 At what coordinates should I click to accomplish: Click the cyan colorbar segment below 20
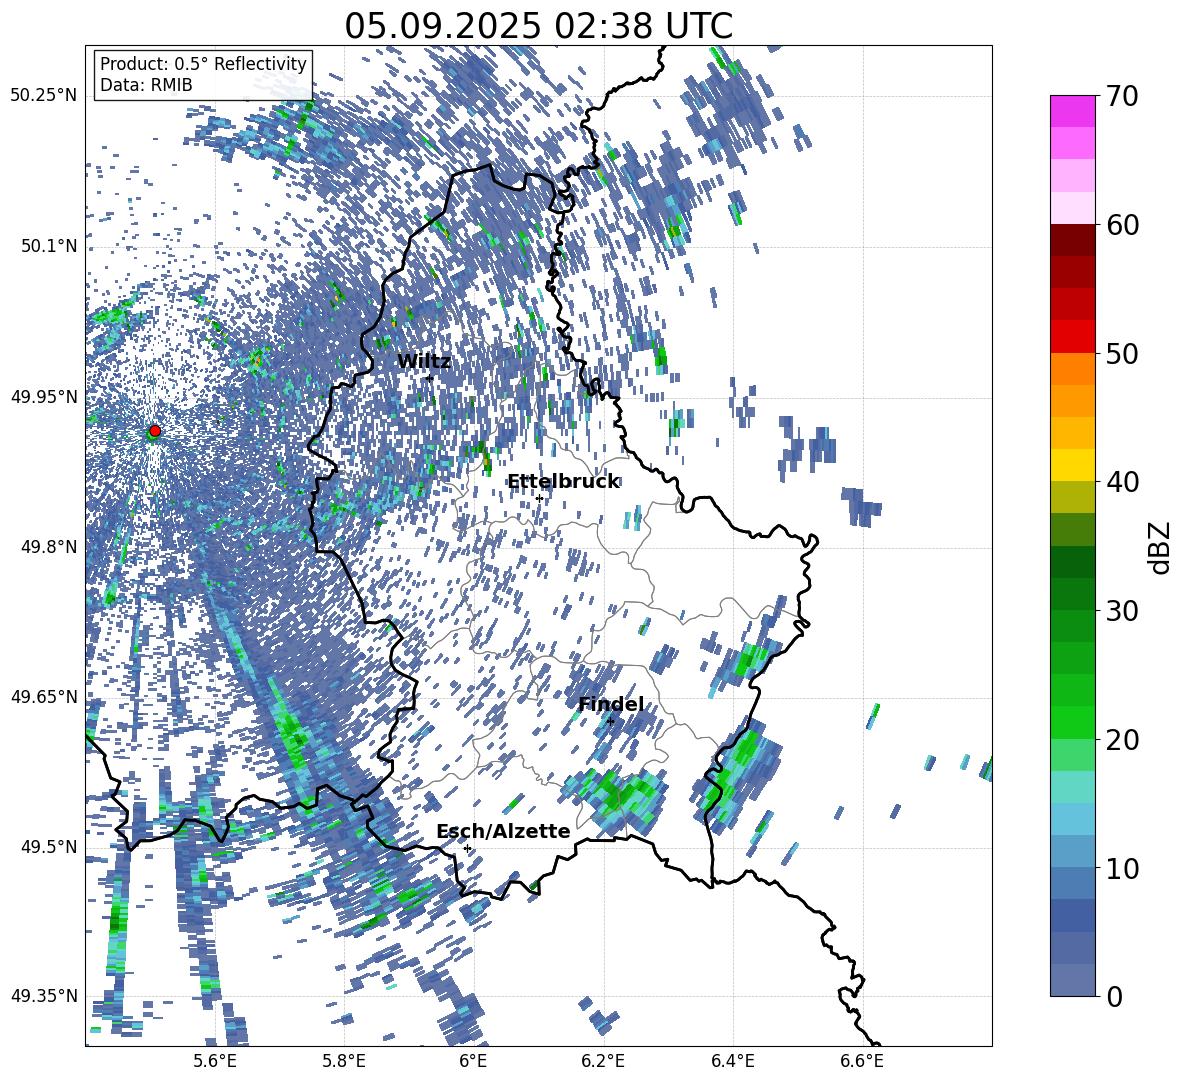[x=1072, y=787]
